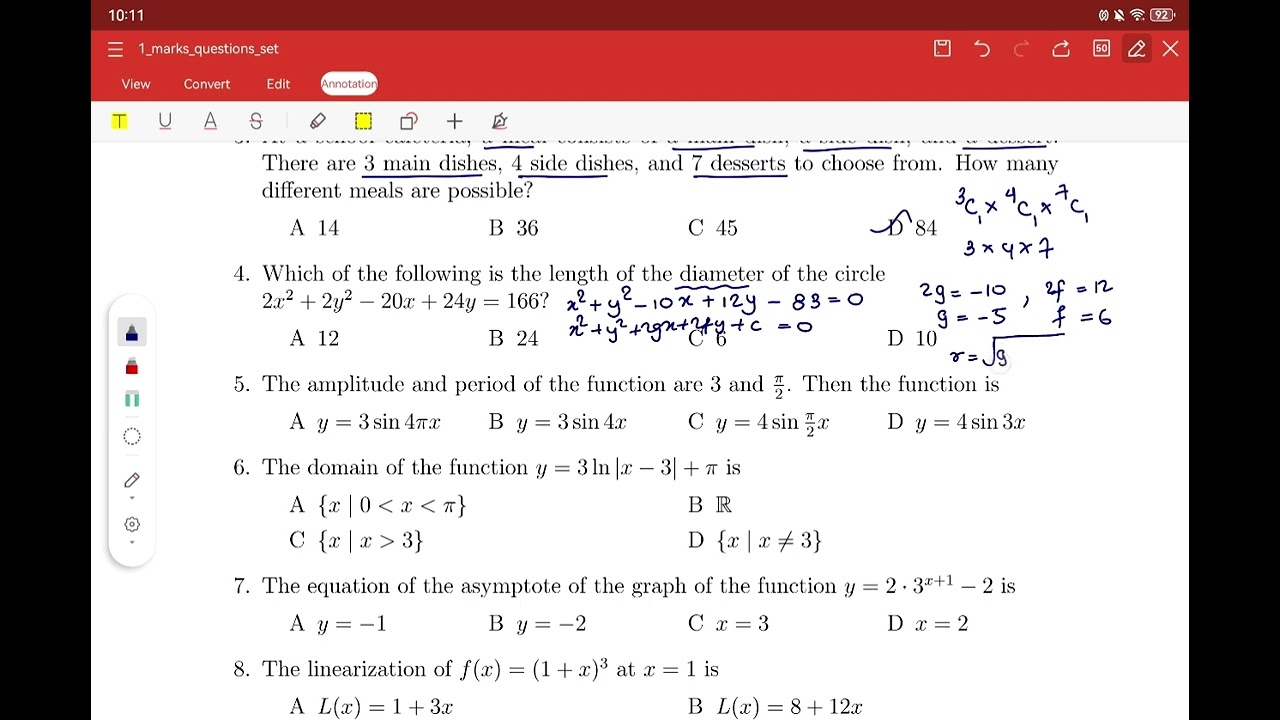The height and width of the screenshot is (720, 1280).
Task: Save the document with the save icon
Action: 942,49
